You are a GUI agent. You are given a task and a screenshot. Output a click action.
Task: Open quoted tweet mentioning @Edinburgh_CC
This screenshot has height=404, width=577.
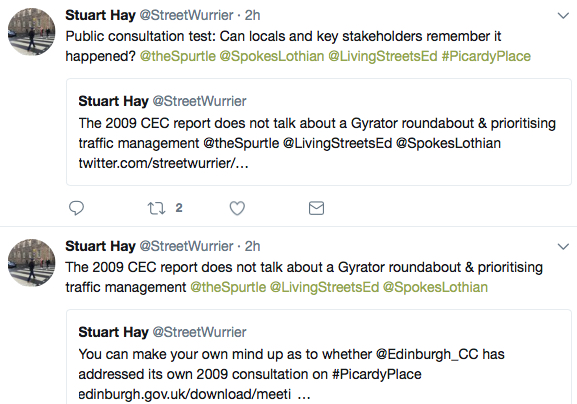pyautogui.click(x=319, y=357)
